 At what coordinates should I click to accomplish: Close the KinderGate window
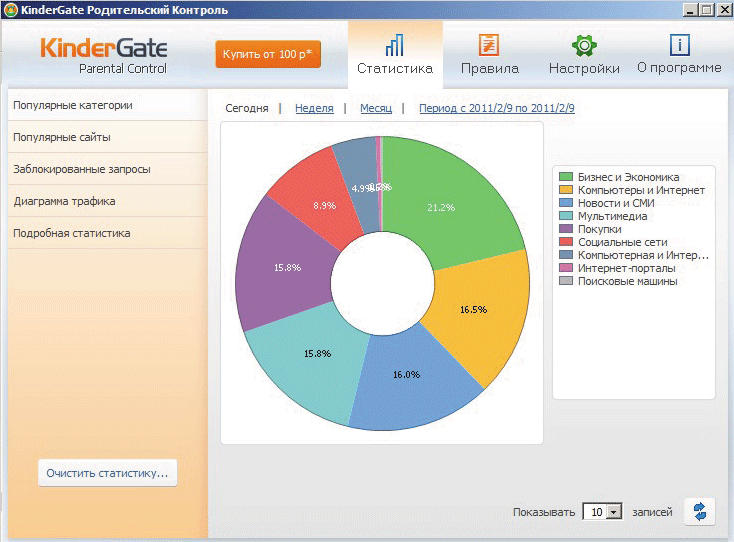[724, 10]
